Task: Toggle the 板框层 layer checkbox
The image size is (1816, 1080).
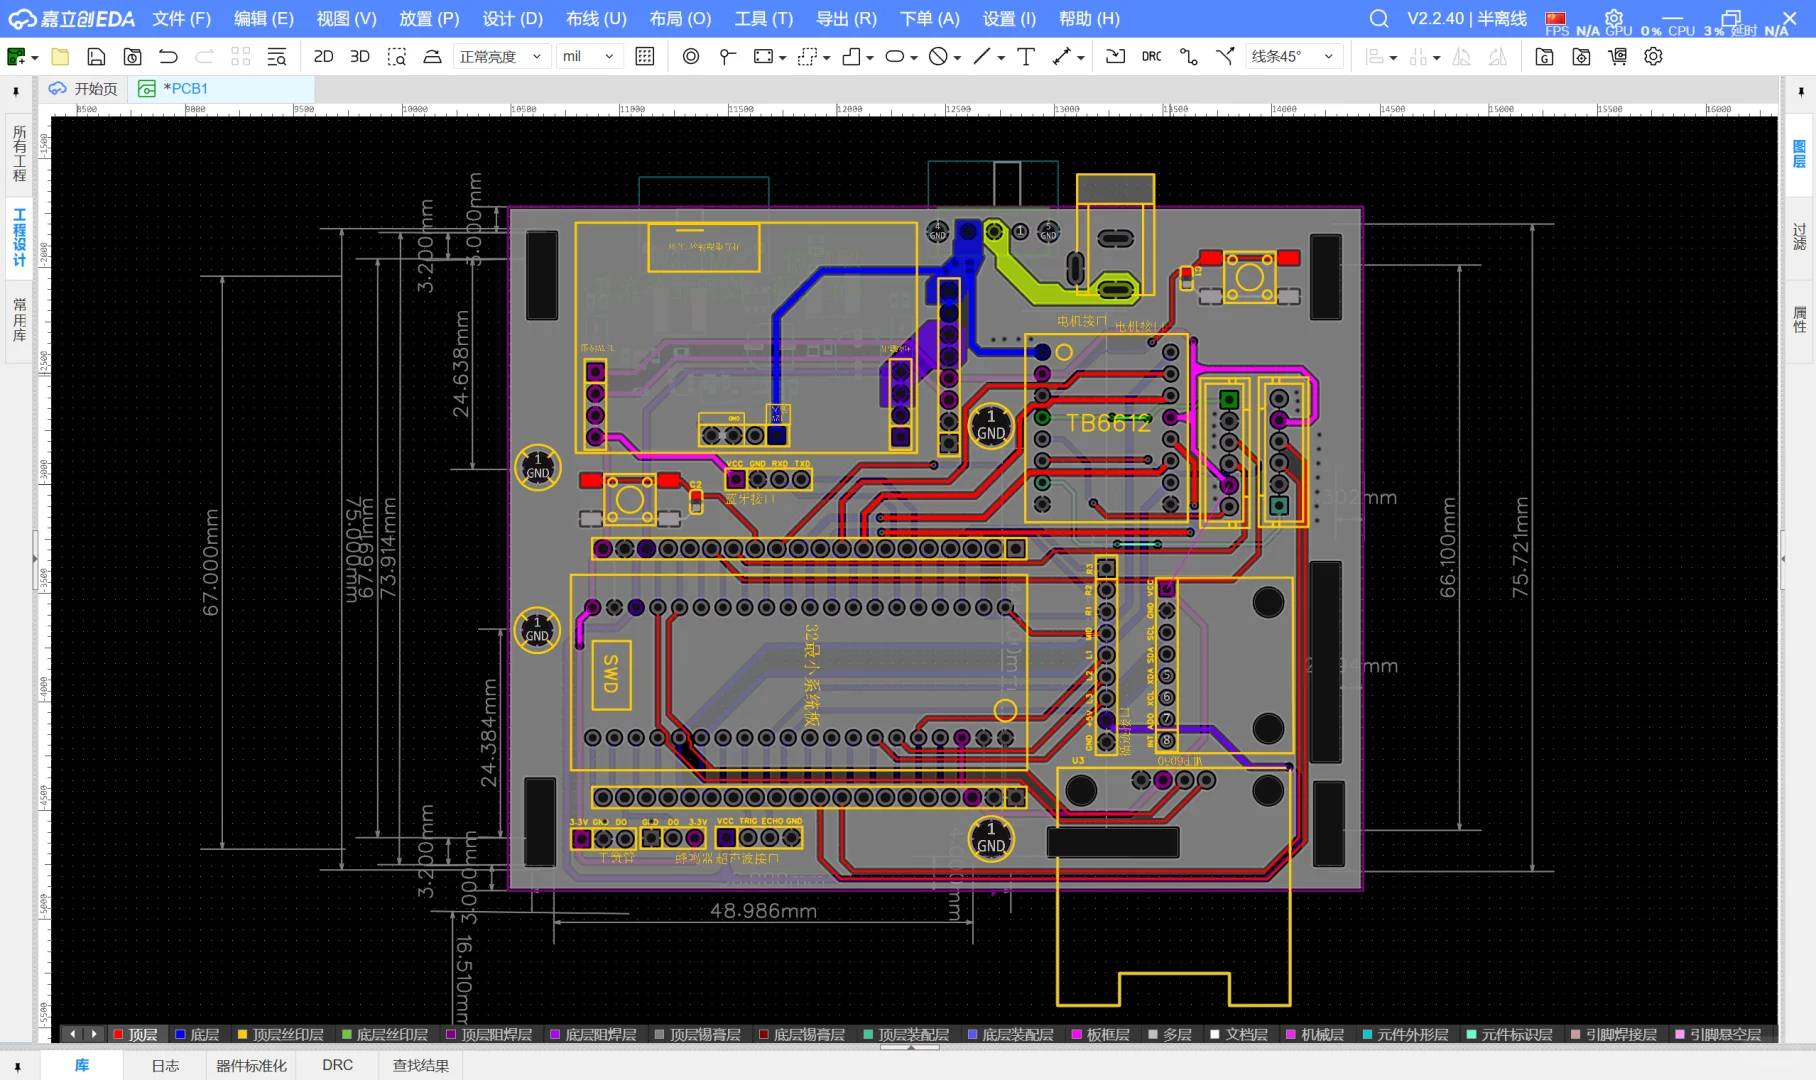Action: click(x=1076, y=1035)
